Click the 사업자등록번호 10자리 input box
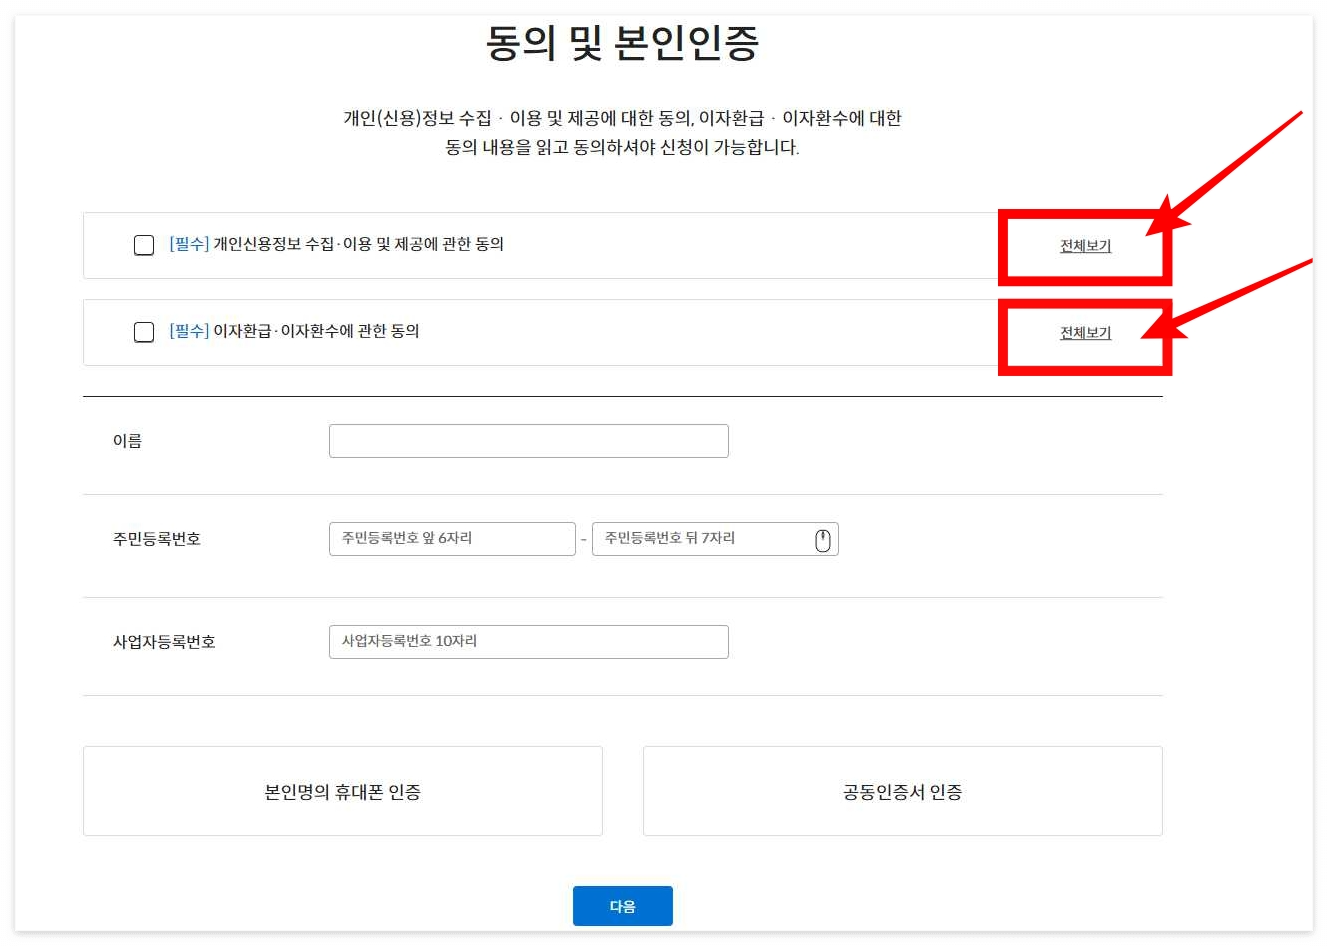Image resolution: width=1328 pixels, height=946 pixels. (x=528, y=641)
